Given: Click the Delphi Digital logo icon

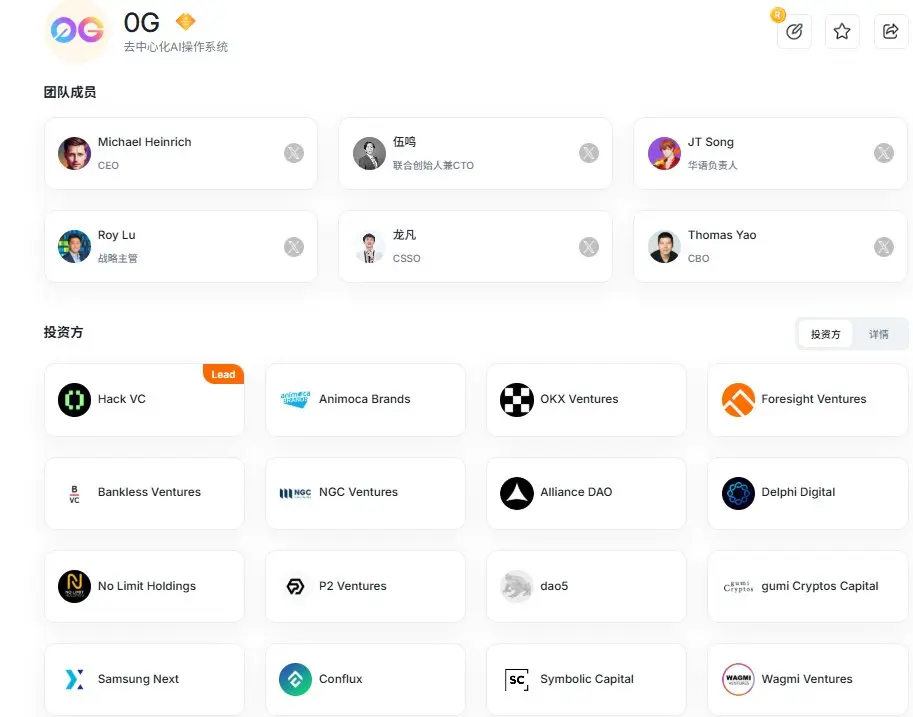Looking at the screenshot, I should click(738, 493).
